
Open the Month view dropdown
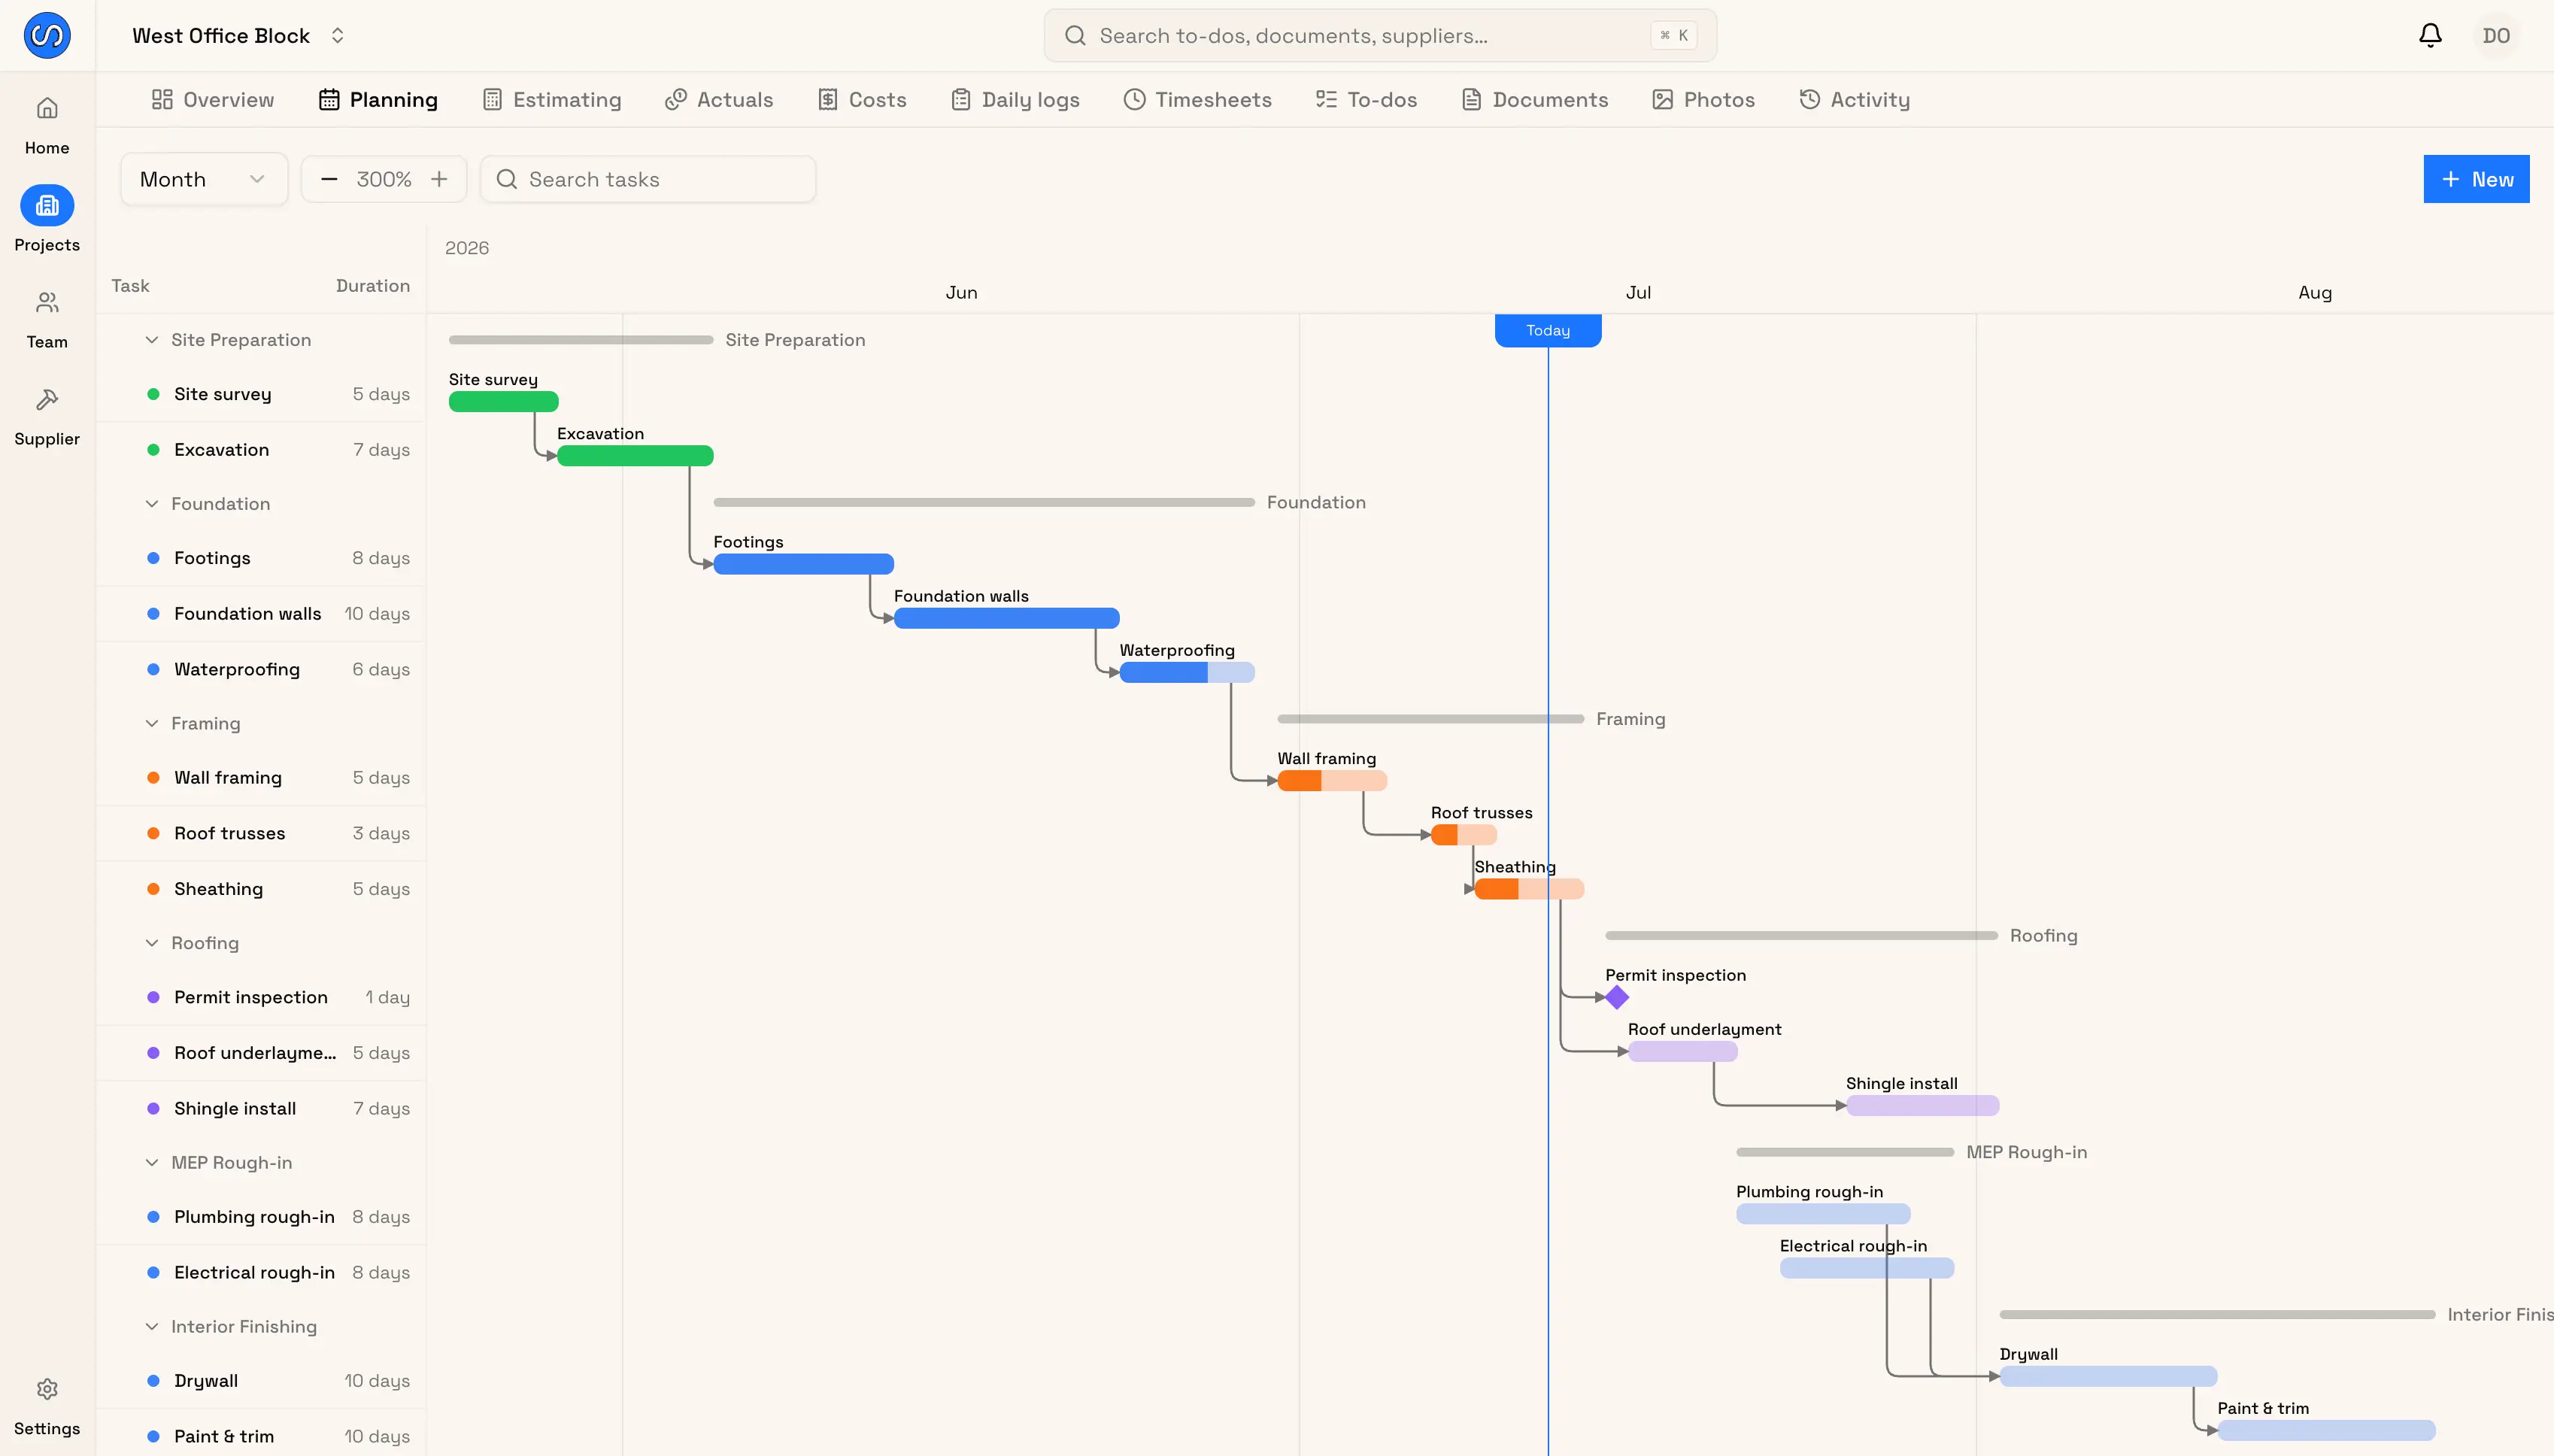(204, 179)
